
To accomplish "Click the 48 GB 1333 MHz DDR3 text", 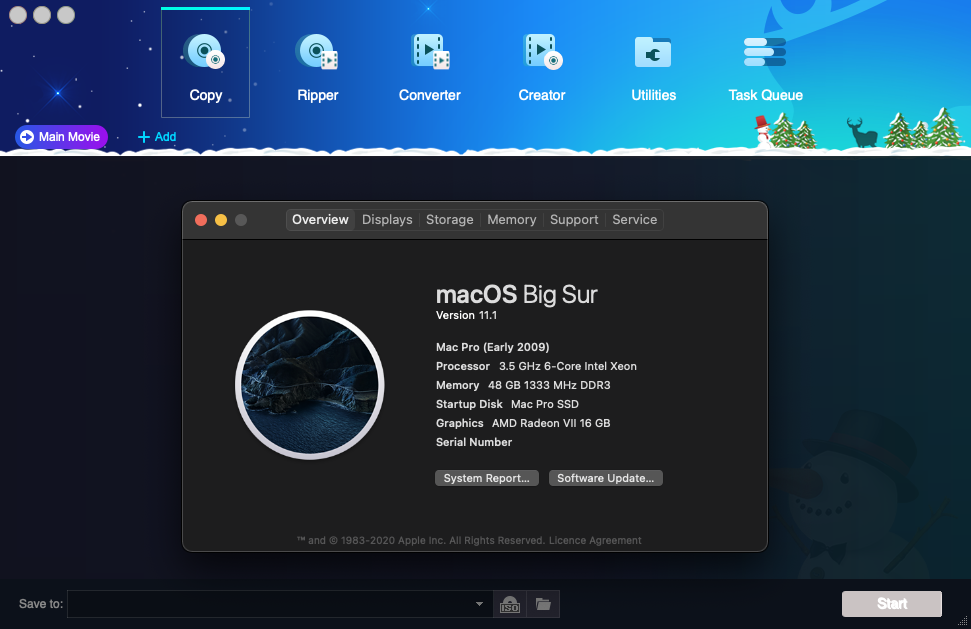I will click(549, 385).
